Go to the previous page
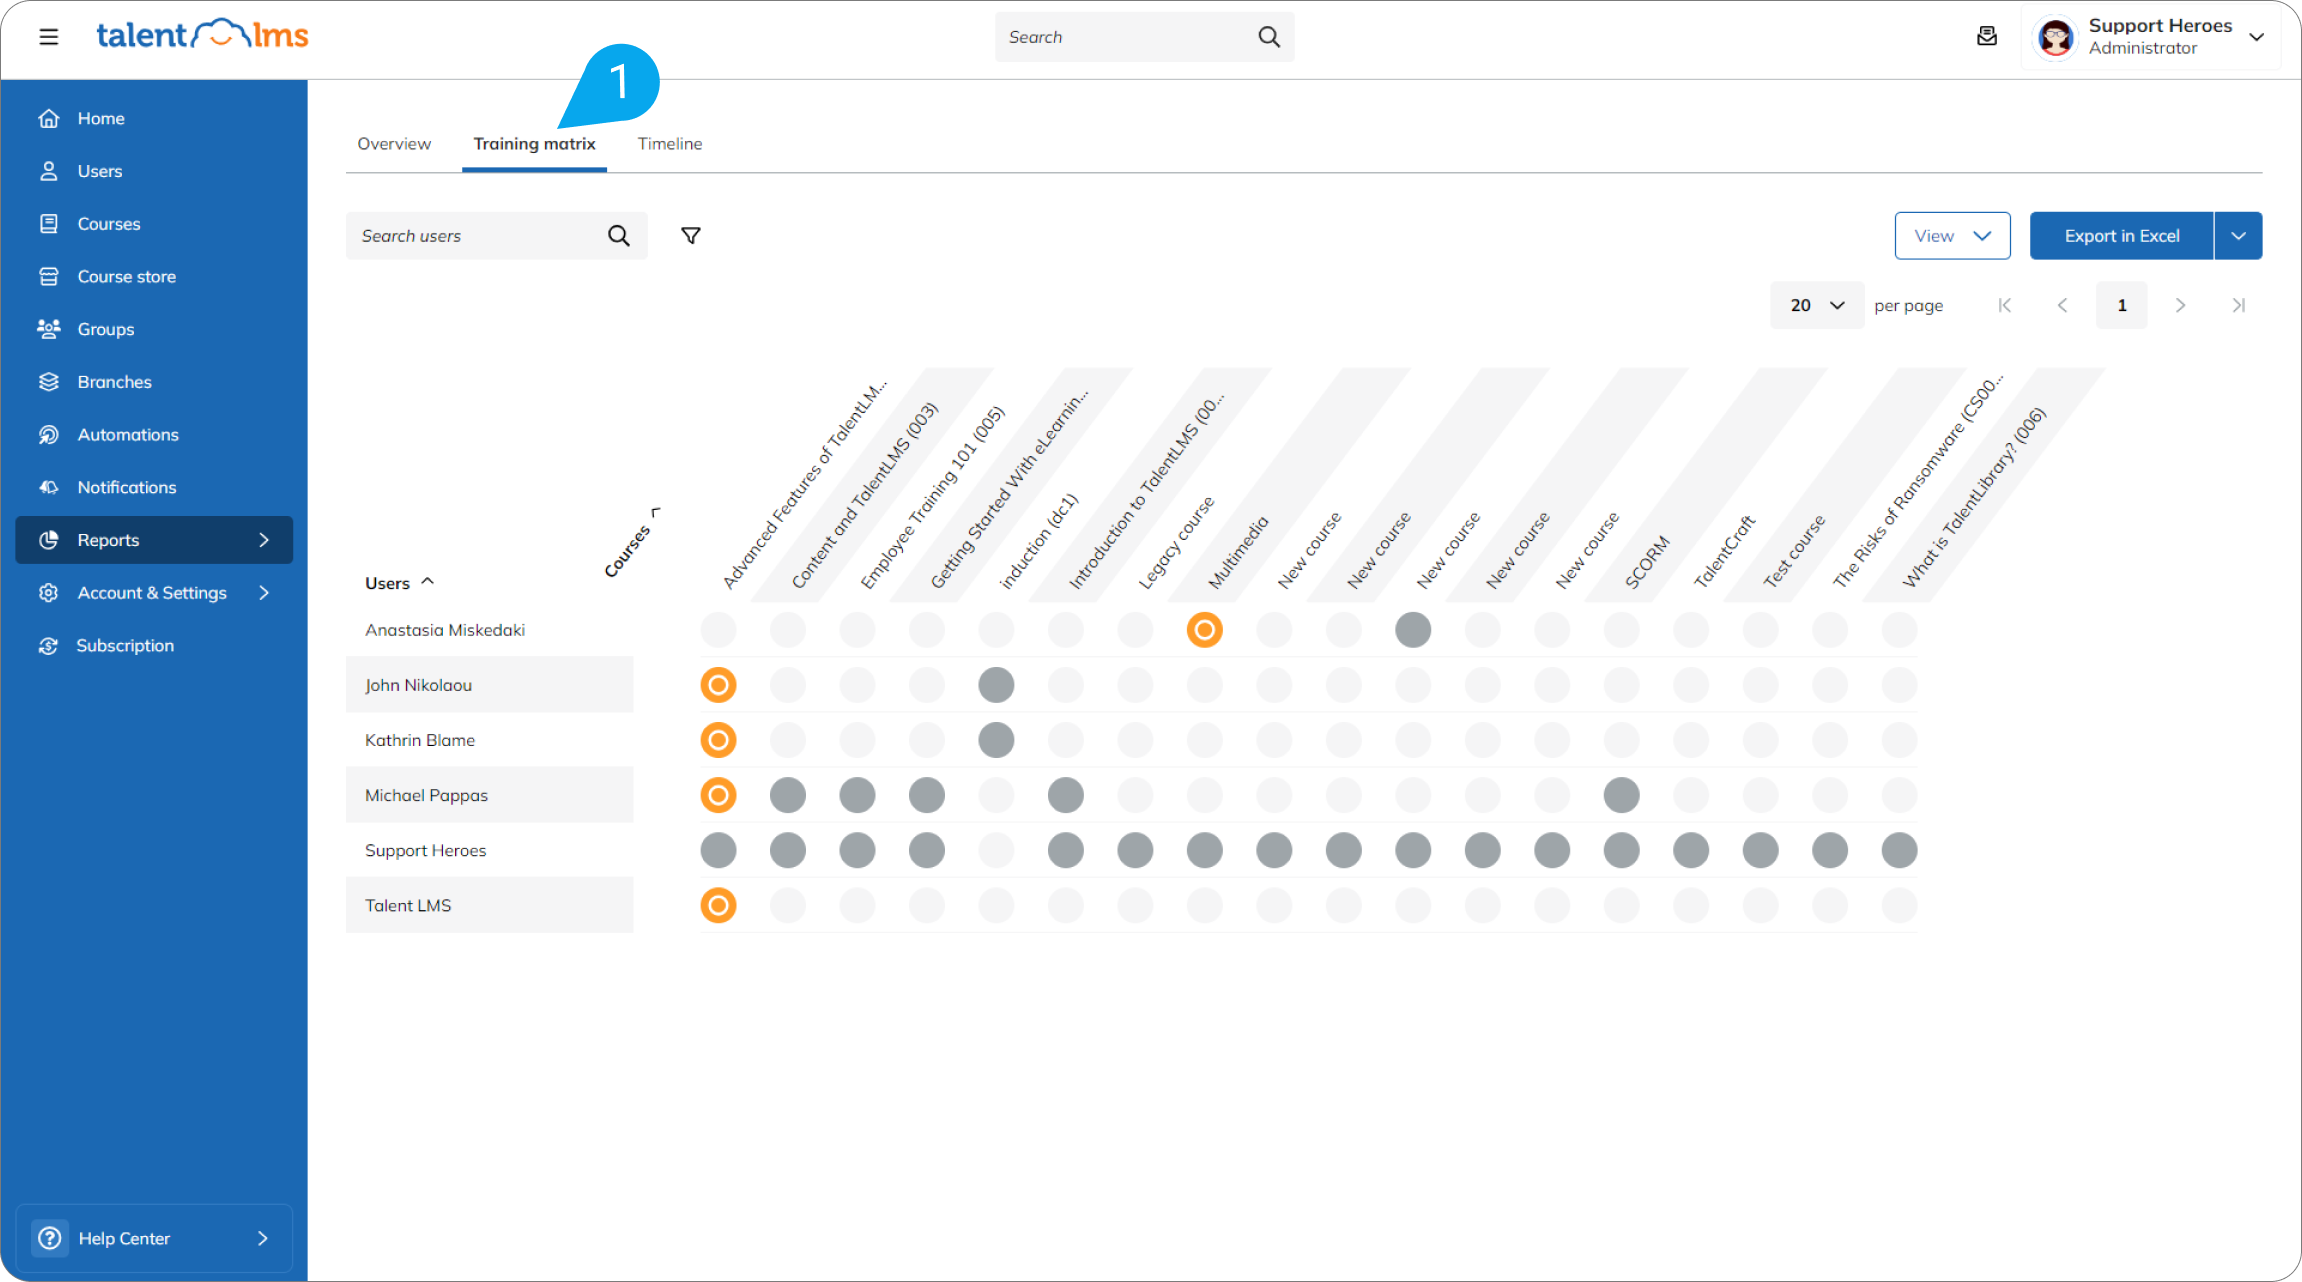Image resolution: width=2302 pixels, height=1282 pixels. coord(2062,305)
